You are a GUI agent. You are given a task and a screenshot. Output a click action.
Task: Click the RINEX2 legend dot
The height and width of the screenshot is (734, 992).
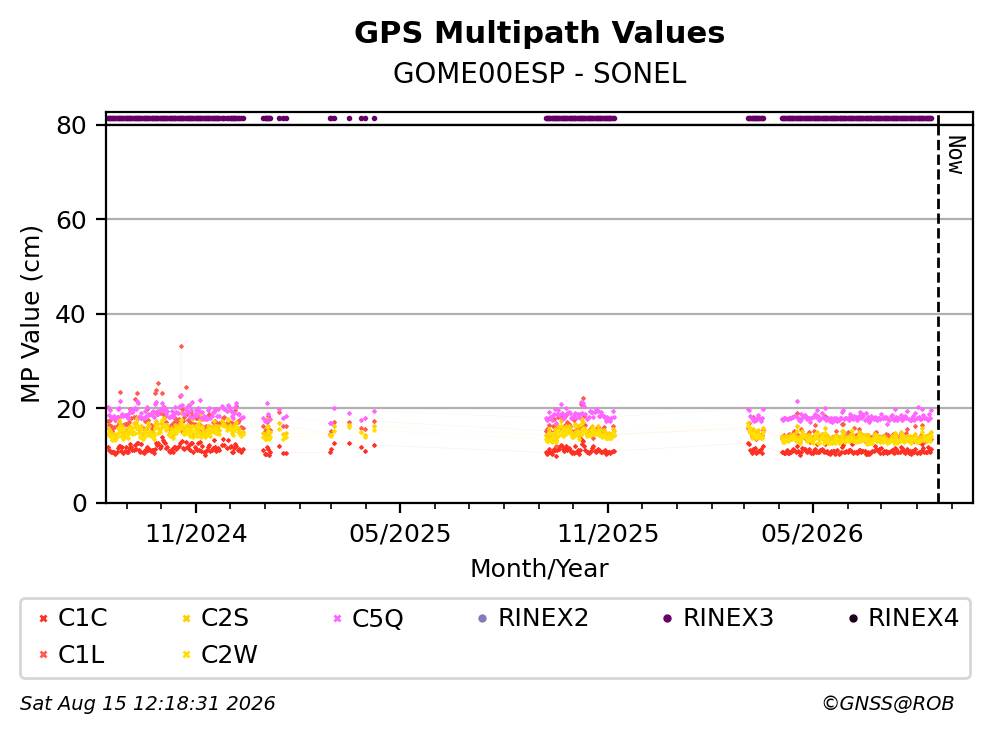click(x=483, y=618)
